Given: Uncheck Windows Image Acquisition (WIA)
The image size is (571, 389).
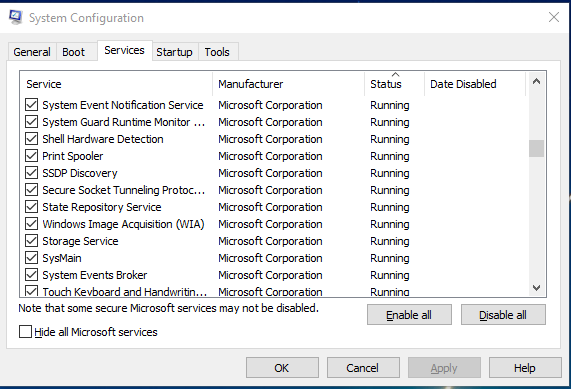Looking at the screenshot, I should (31, 224).
